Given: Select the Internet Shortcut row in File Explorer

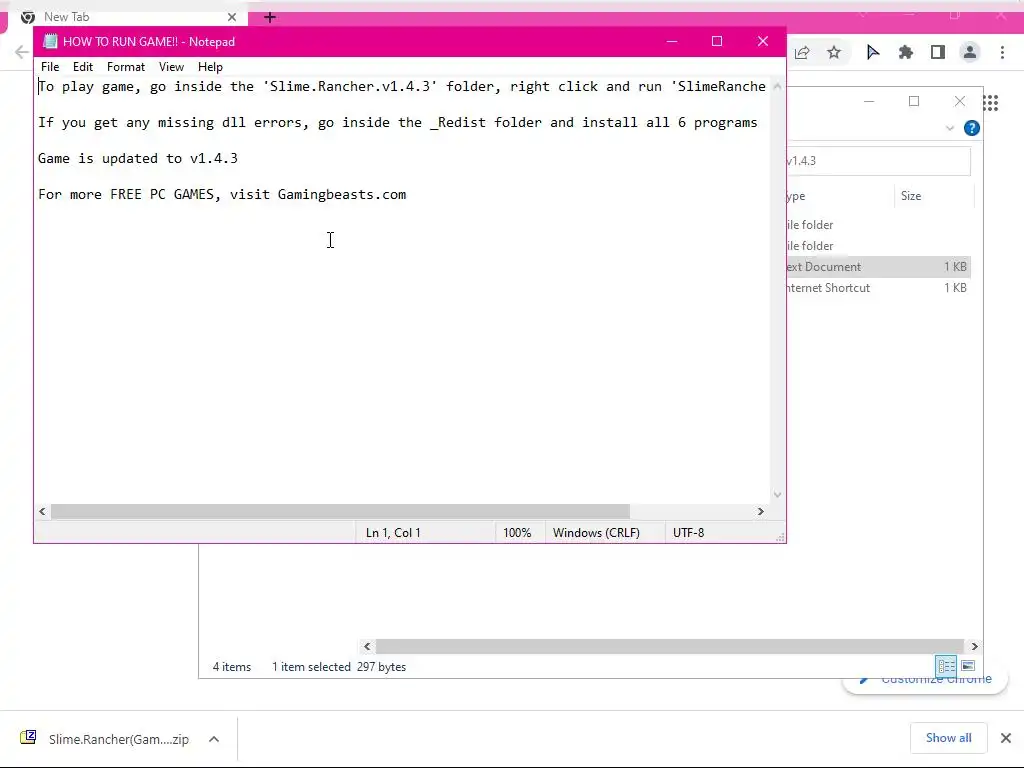Looking at the screenshot, I should point(878,288).
